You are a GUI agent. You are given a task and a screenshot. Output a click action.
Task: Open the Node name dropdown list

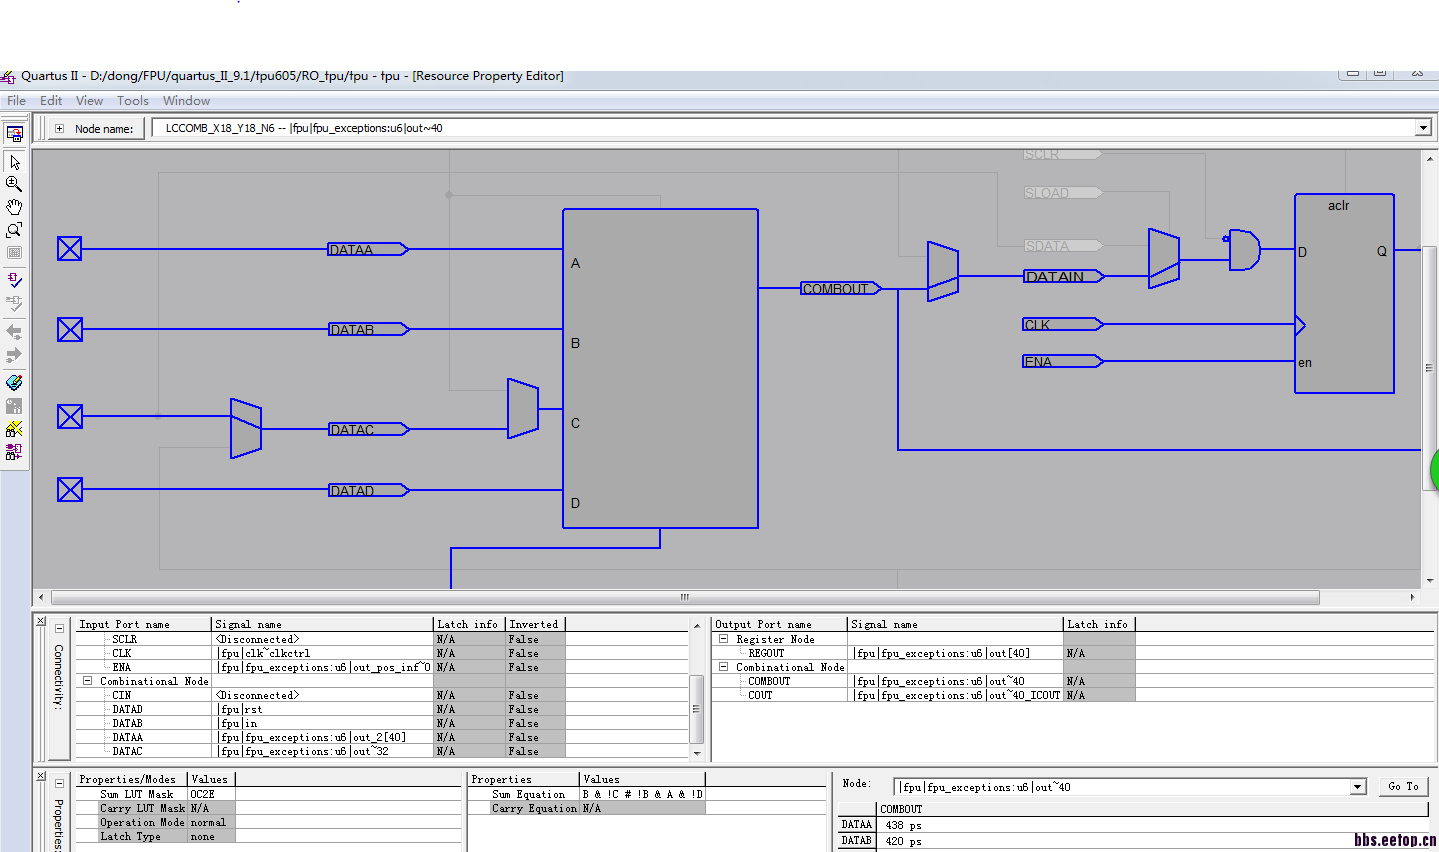pos(1422,128)
